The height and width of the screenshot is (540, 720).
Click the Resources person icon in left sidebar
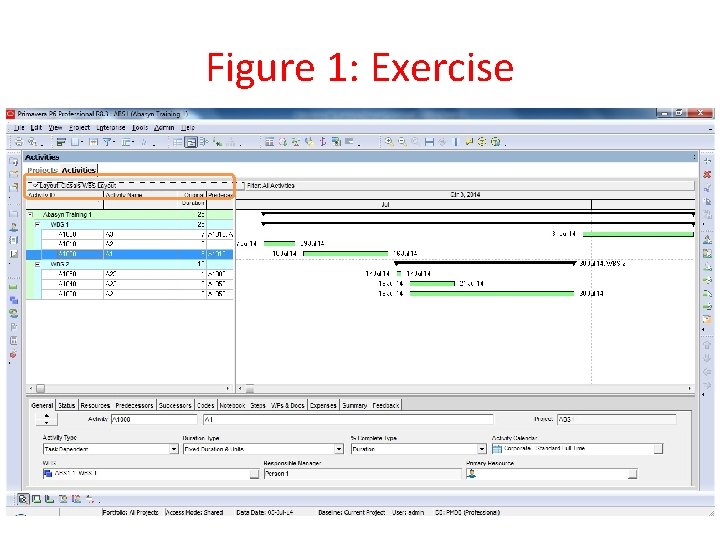tap(13, 227)
